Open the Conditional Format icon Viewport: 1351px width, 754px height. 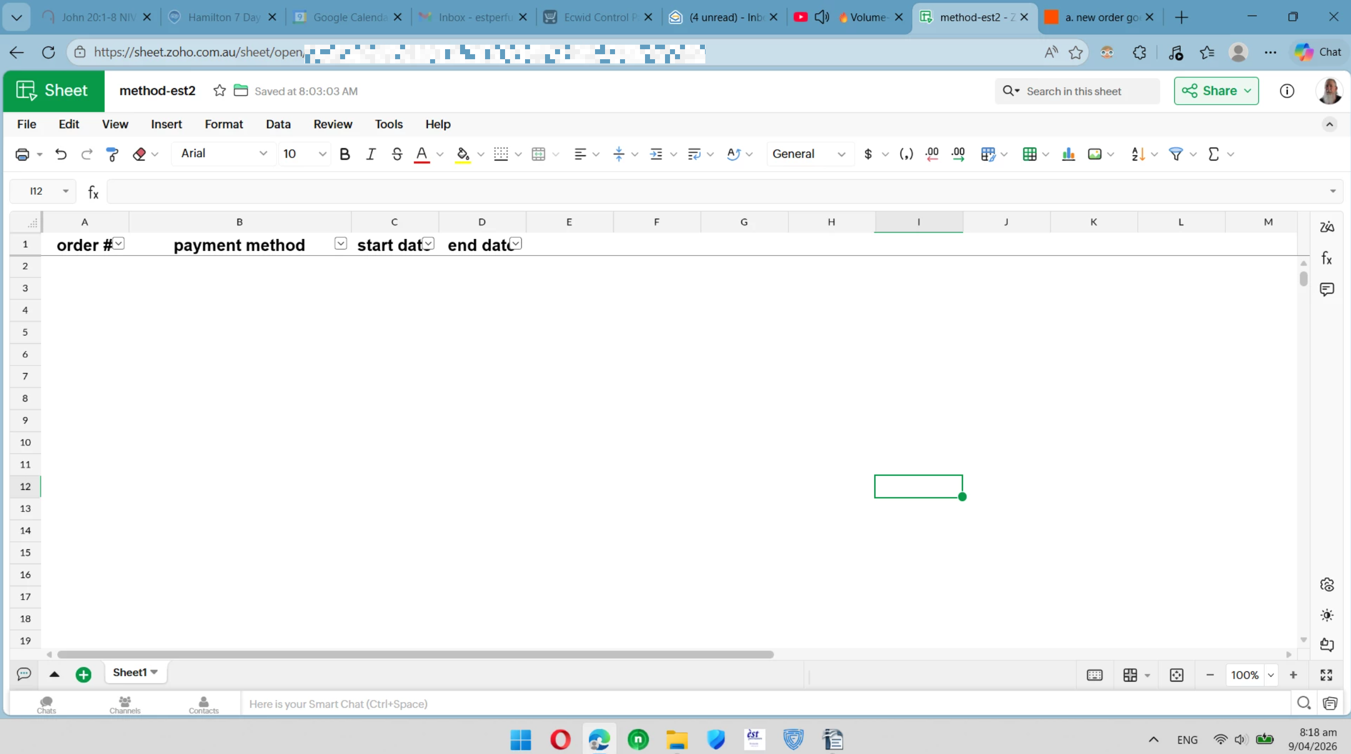[988, 154]
